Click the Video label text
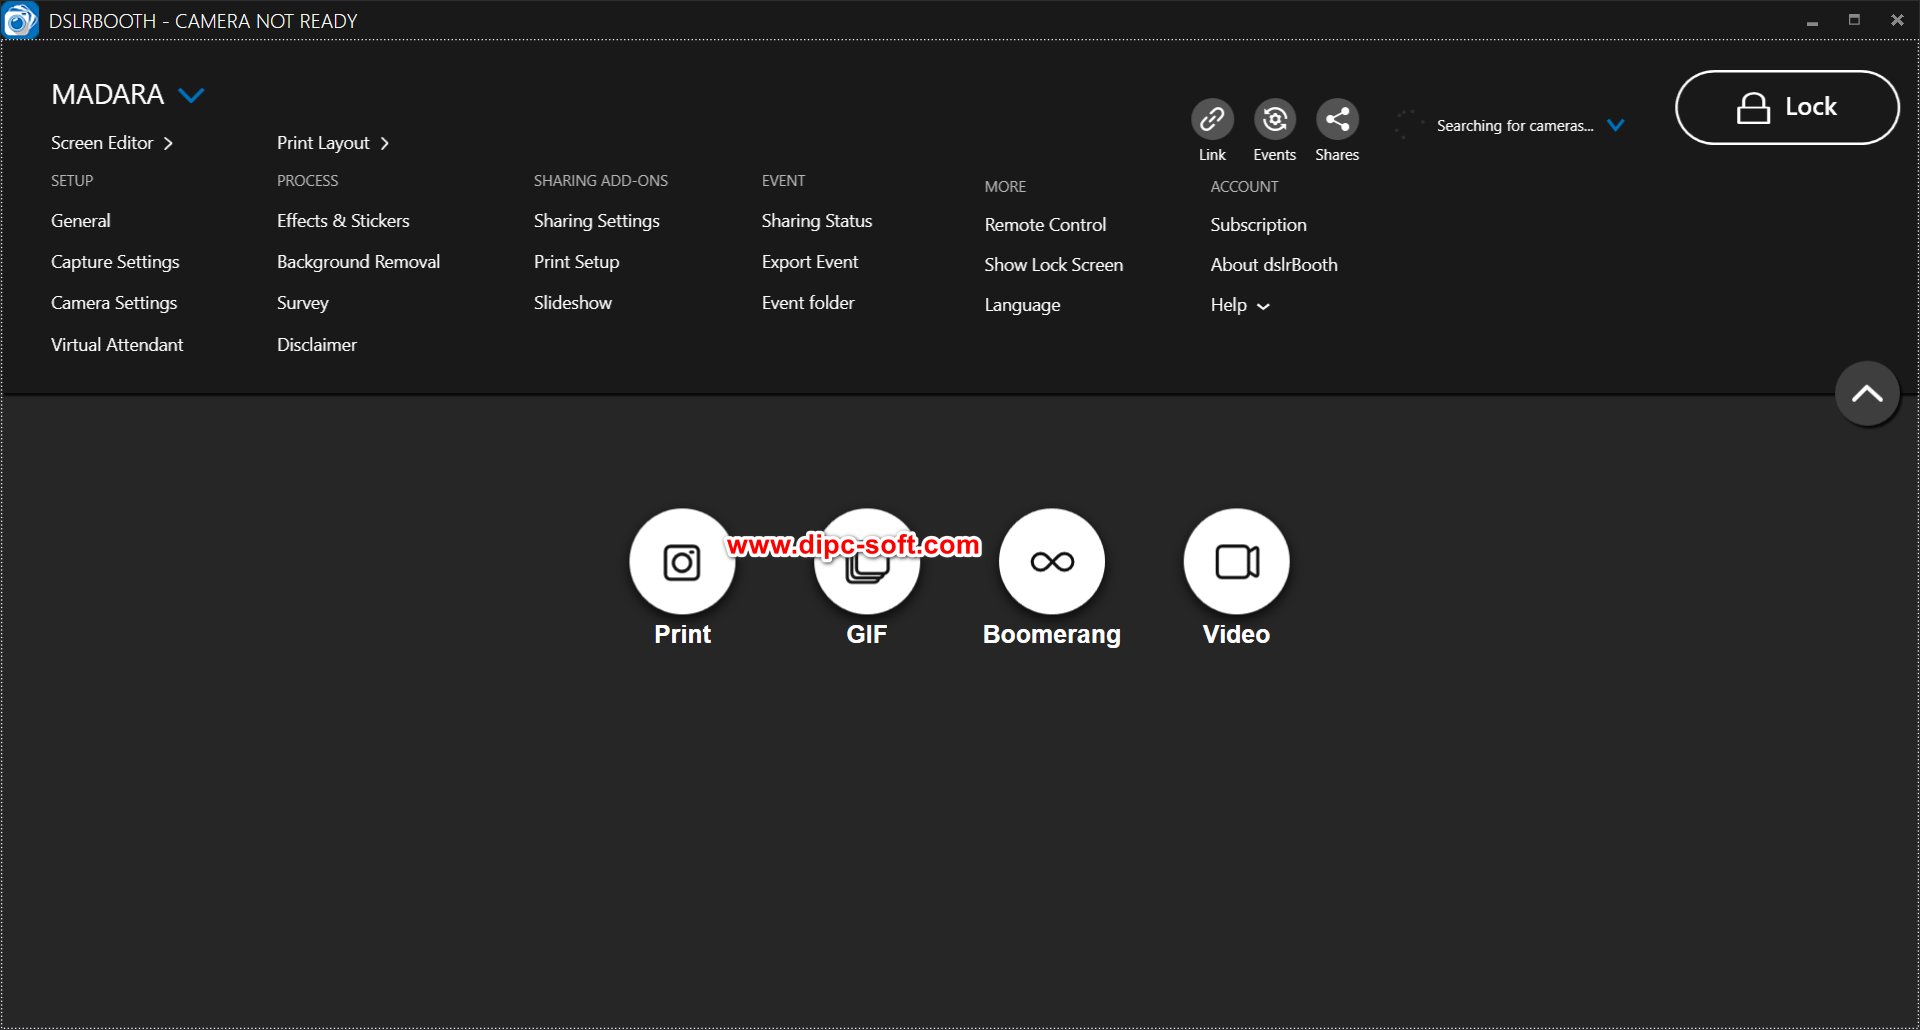Screen dimensions: 1920x1030 coord(1237,634)
